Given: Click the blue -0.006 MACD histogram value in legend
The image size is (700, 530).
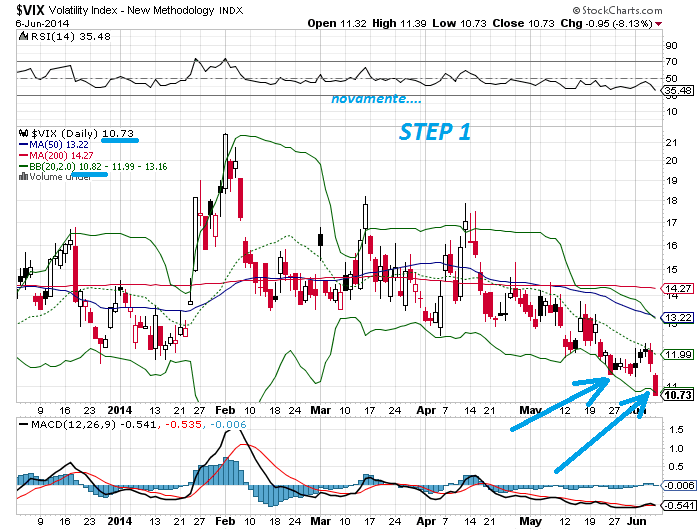Looking at the screenshot, I should (227, 424).
